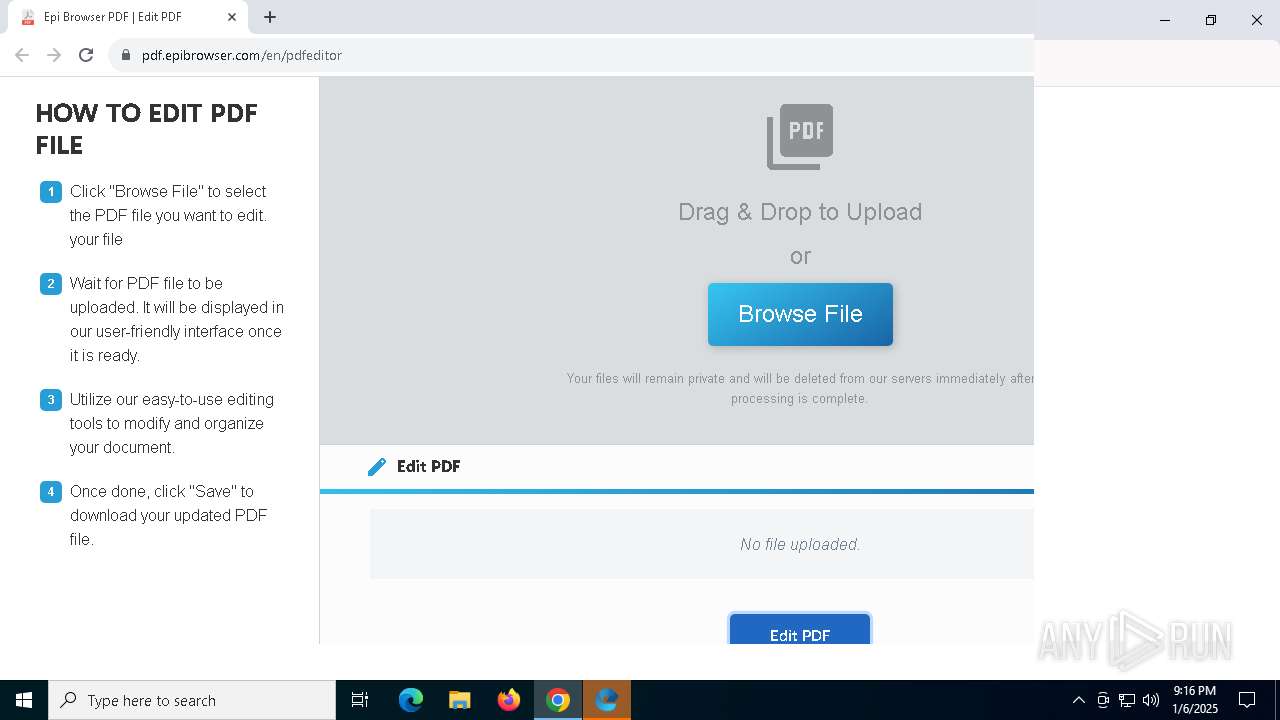Click the Edit PDF button at bottom
The image size is (1280, 720).
800,630
